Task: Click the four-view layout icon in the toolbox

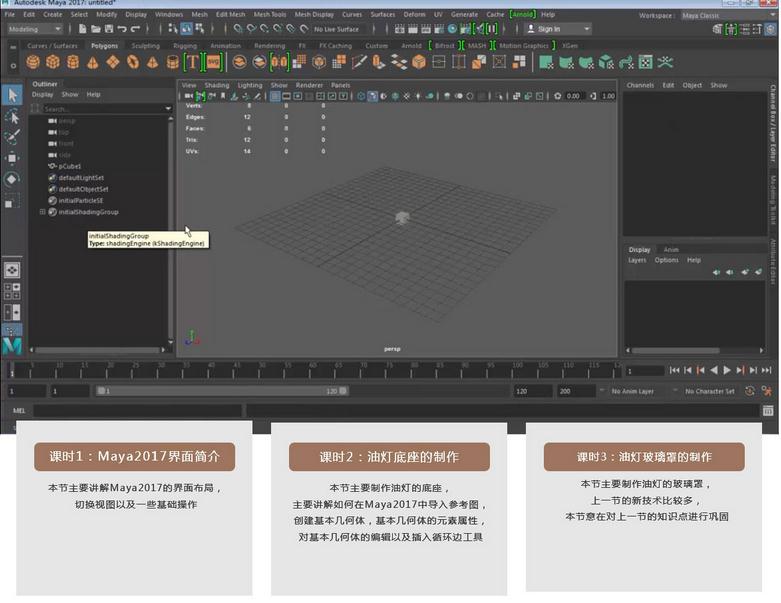Action: 12,291
